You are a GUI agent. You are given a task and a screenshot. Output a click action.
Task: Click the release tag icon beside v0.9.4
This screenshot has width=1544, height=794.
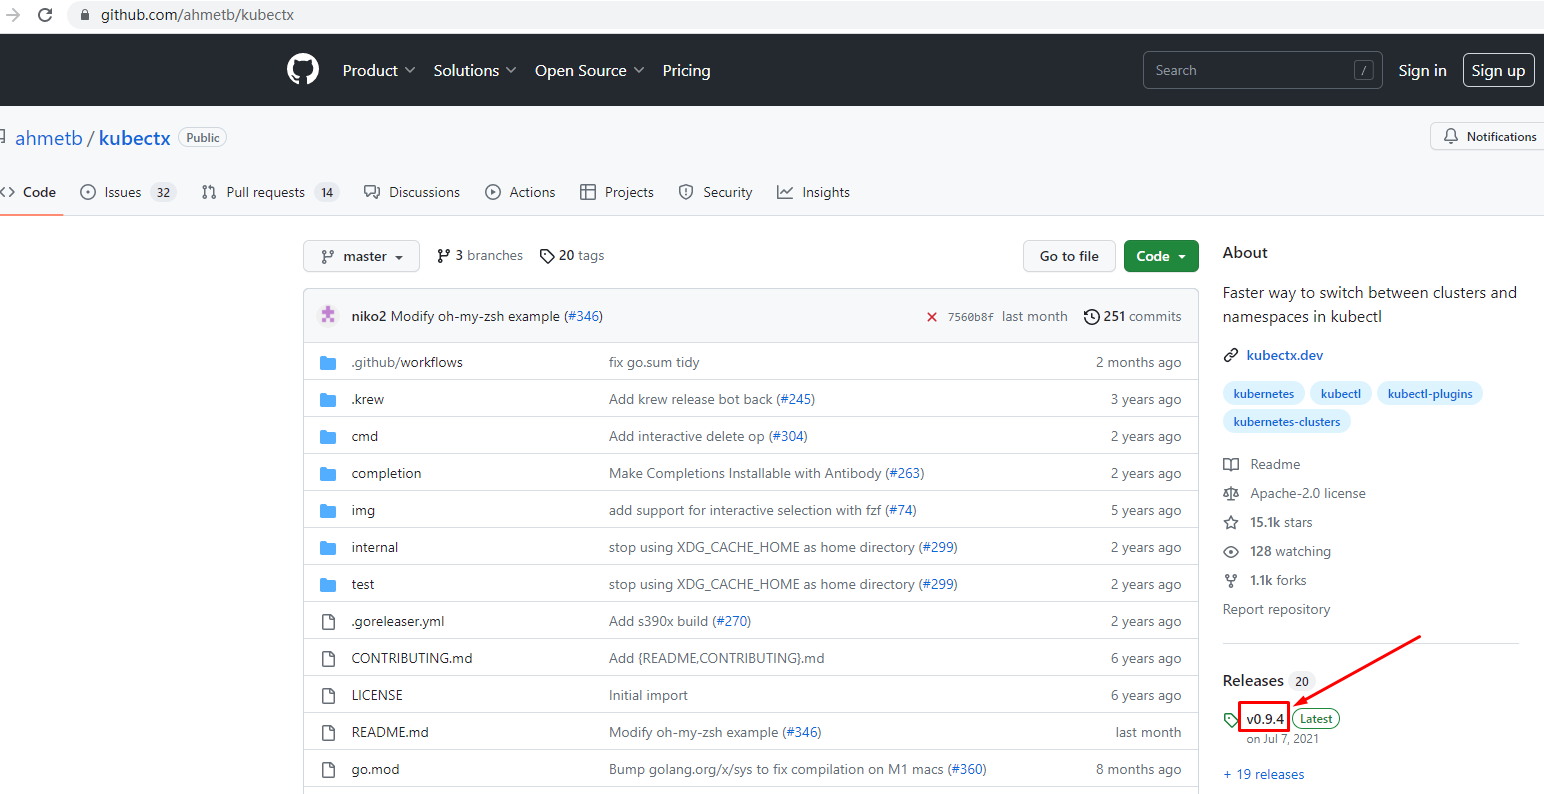(x=1231, y=719)
